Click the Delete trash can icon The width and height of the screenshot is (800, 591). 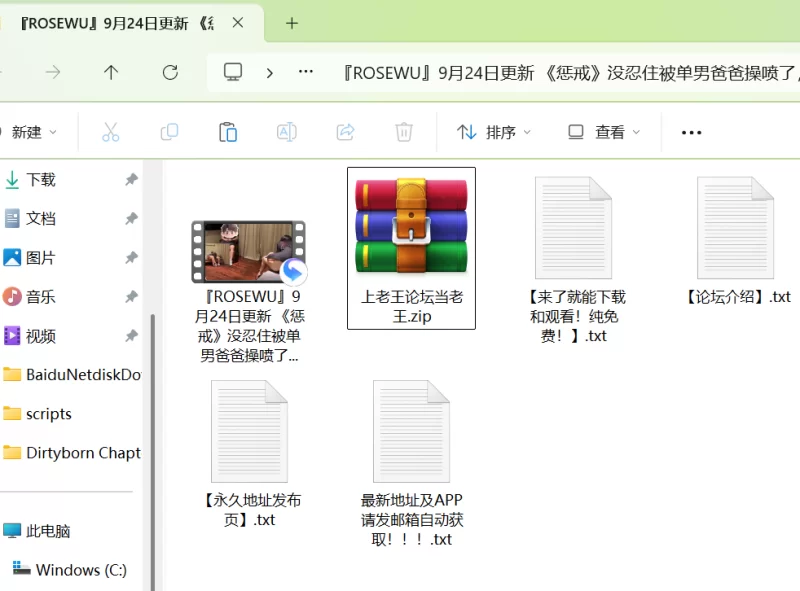pos(403,132)
